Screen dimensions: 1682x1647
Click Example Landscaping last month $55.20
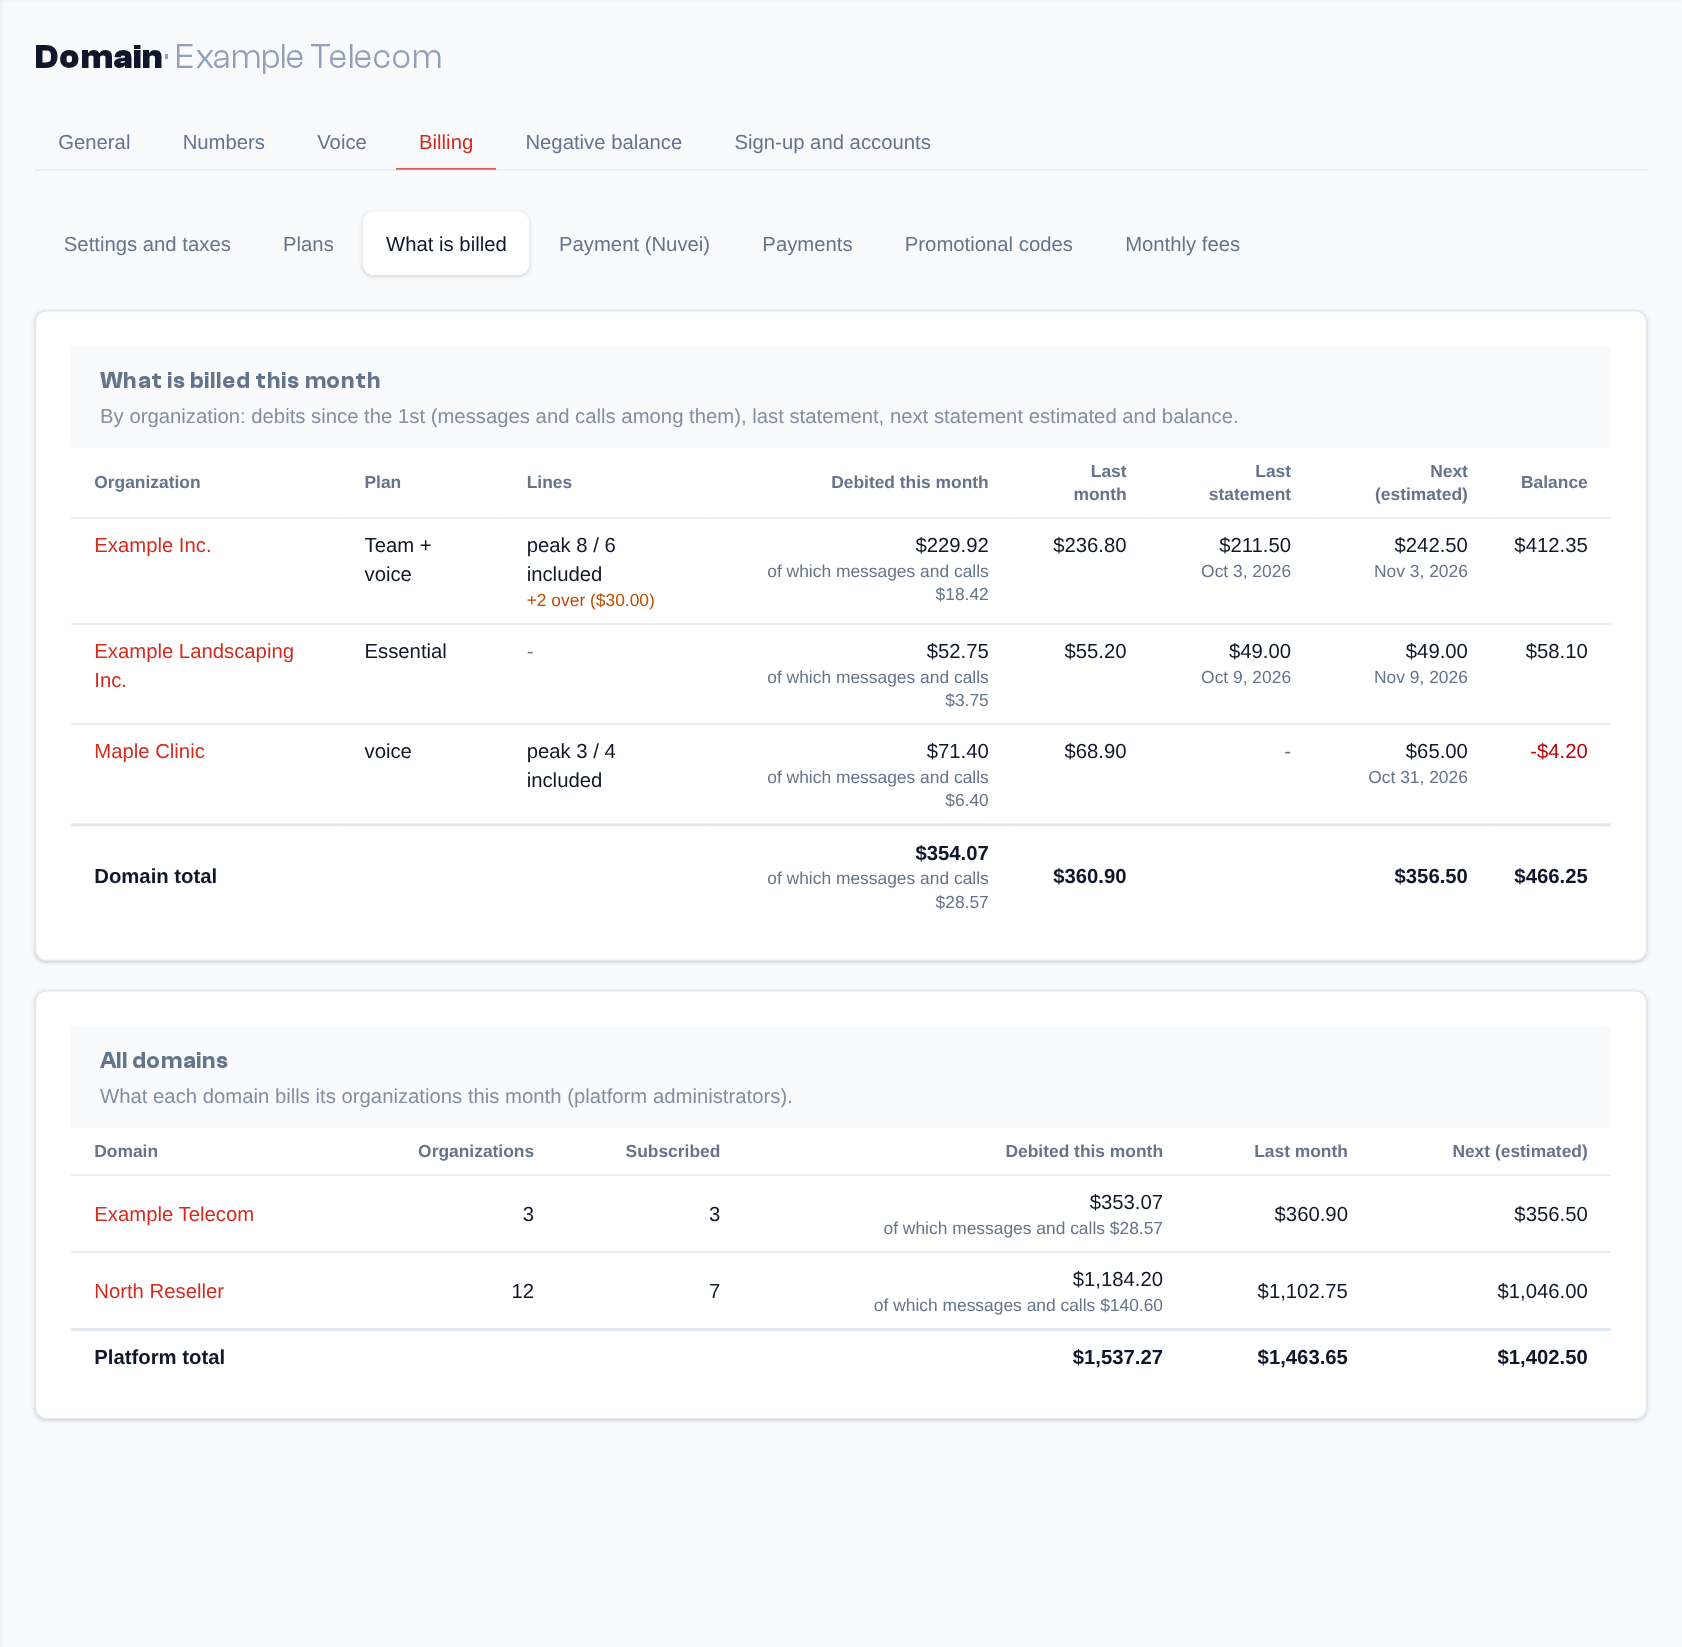(1094, 651)
